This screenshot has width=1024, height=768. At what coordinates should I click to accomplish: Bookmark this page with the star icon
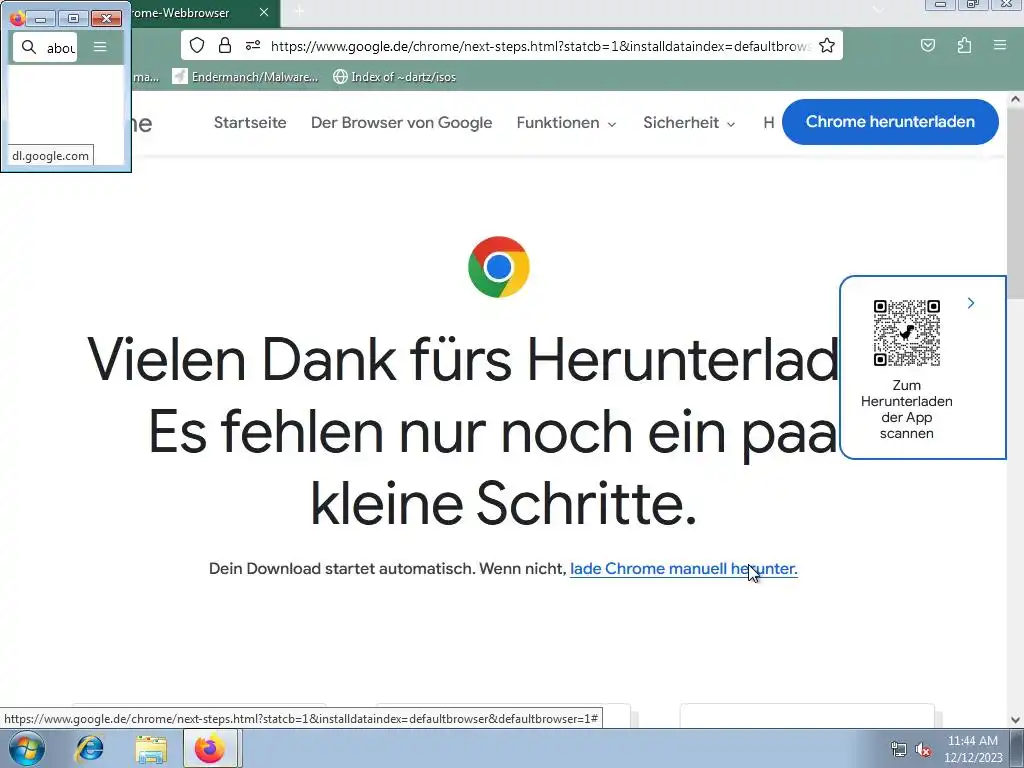click(x=827, y=45)
